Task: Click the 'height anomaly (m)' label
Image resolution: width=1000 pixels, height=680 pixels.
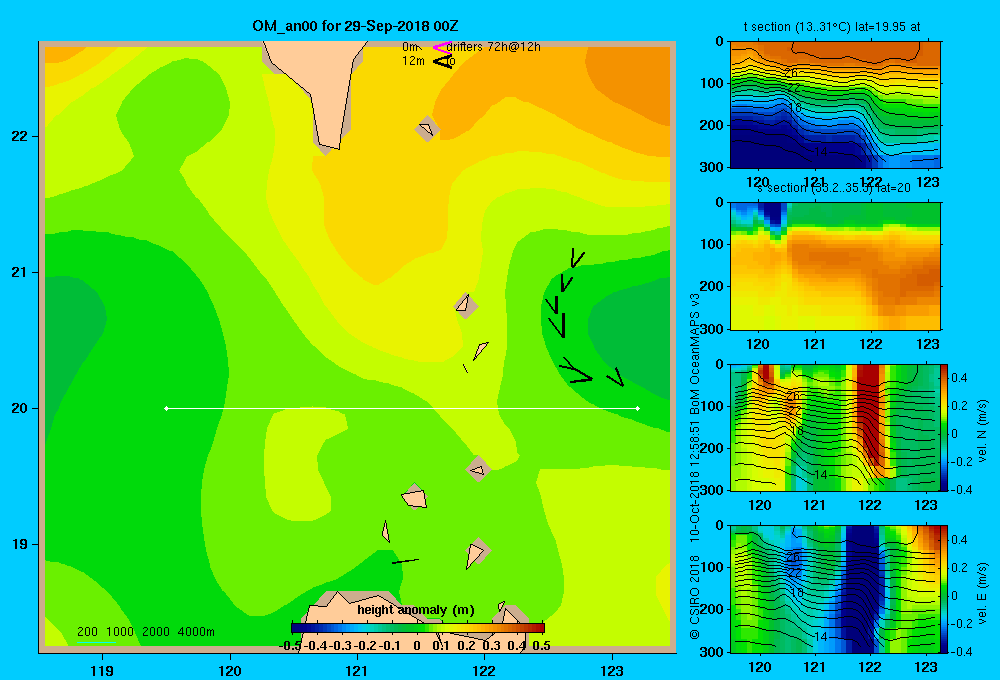Action: (416, 610)
